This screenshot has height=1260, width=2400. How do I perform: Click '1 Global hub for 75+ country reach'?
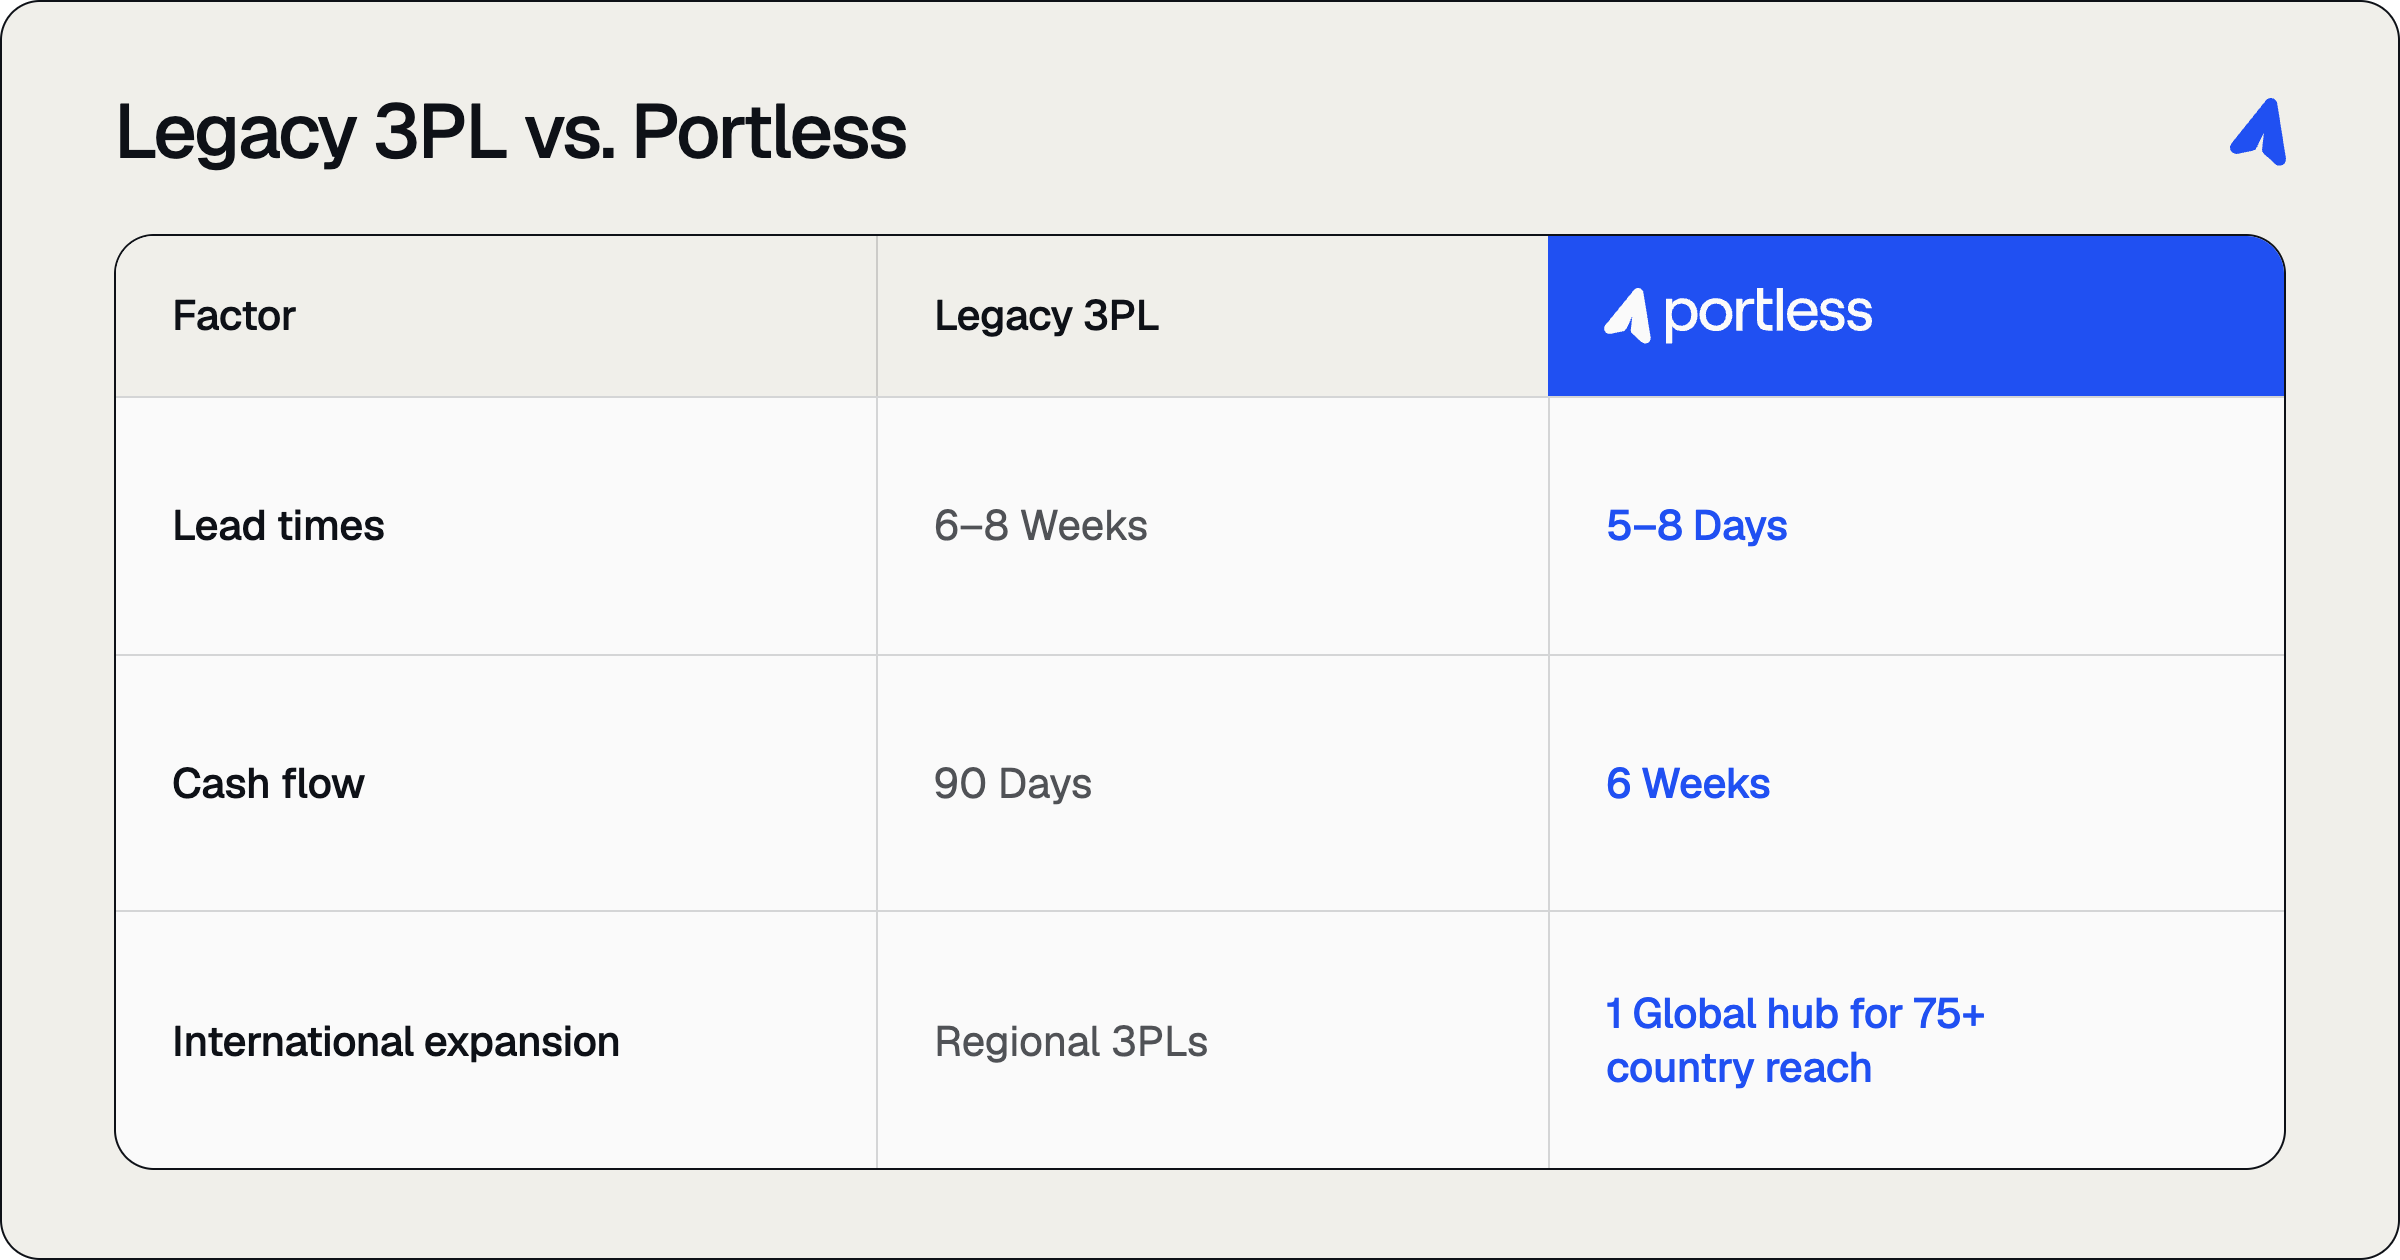1795,1041
